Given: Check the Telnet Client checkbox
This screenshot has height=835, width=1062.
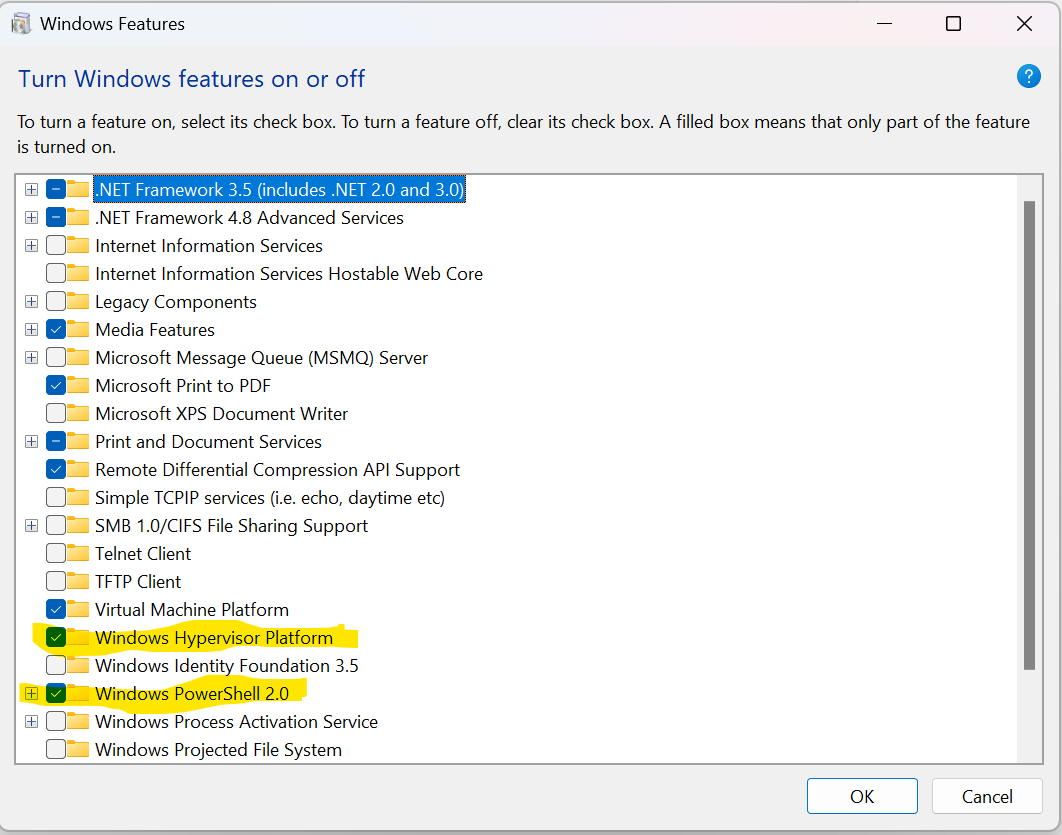Looking at the screenshot, I should (56, 553).
